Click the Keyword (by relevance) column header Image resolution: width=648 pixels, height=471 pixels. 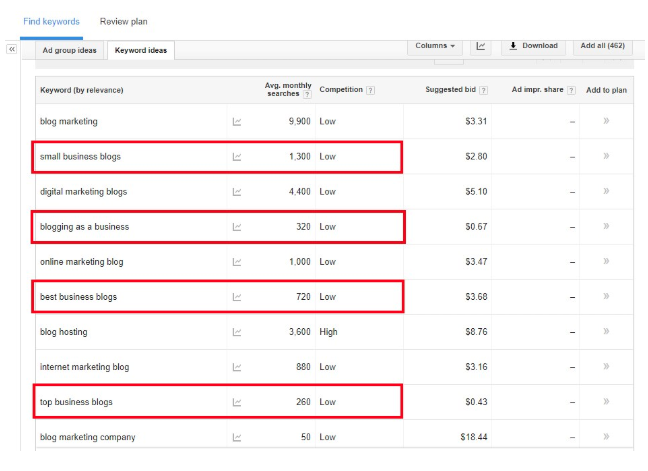(x=82, y=90)
